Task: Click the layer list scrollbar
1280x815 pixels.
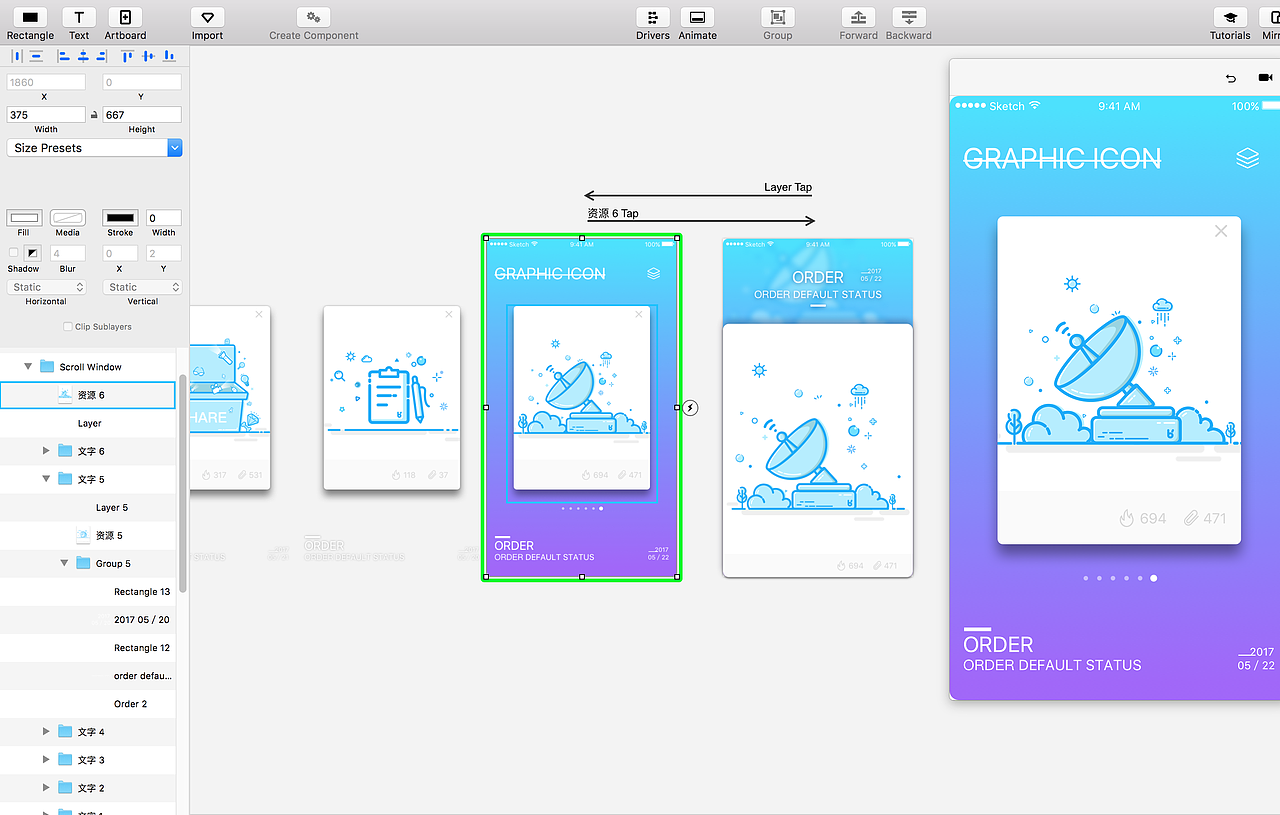Action: [x=182, y=485]
